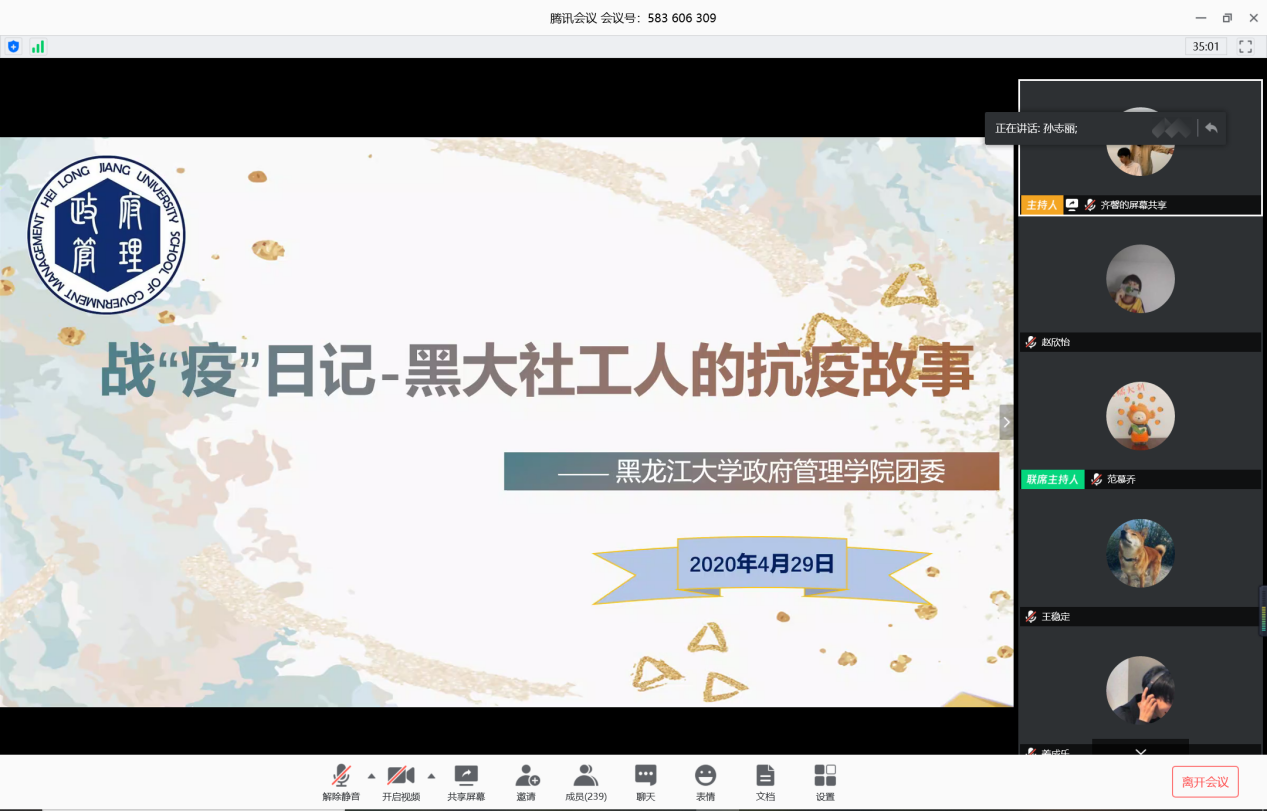Click the reply arrow in speaking notification
1267x811 pixels.
coord(1211,128)
